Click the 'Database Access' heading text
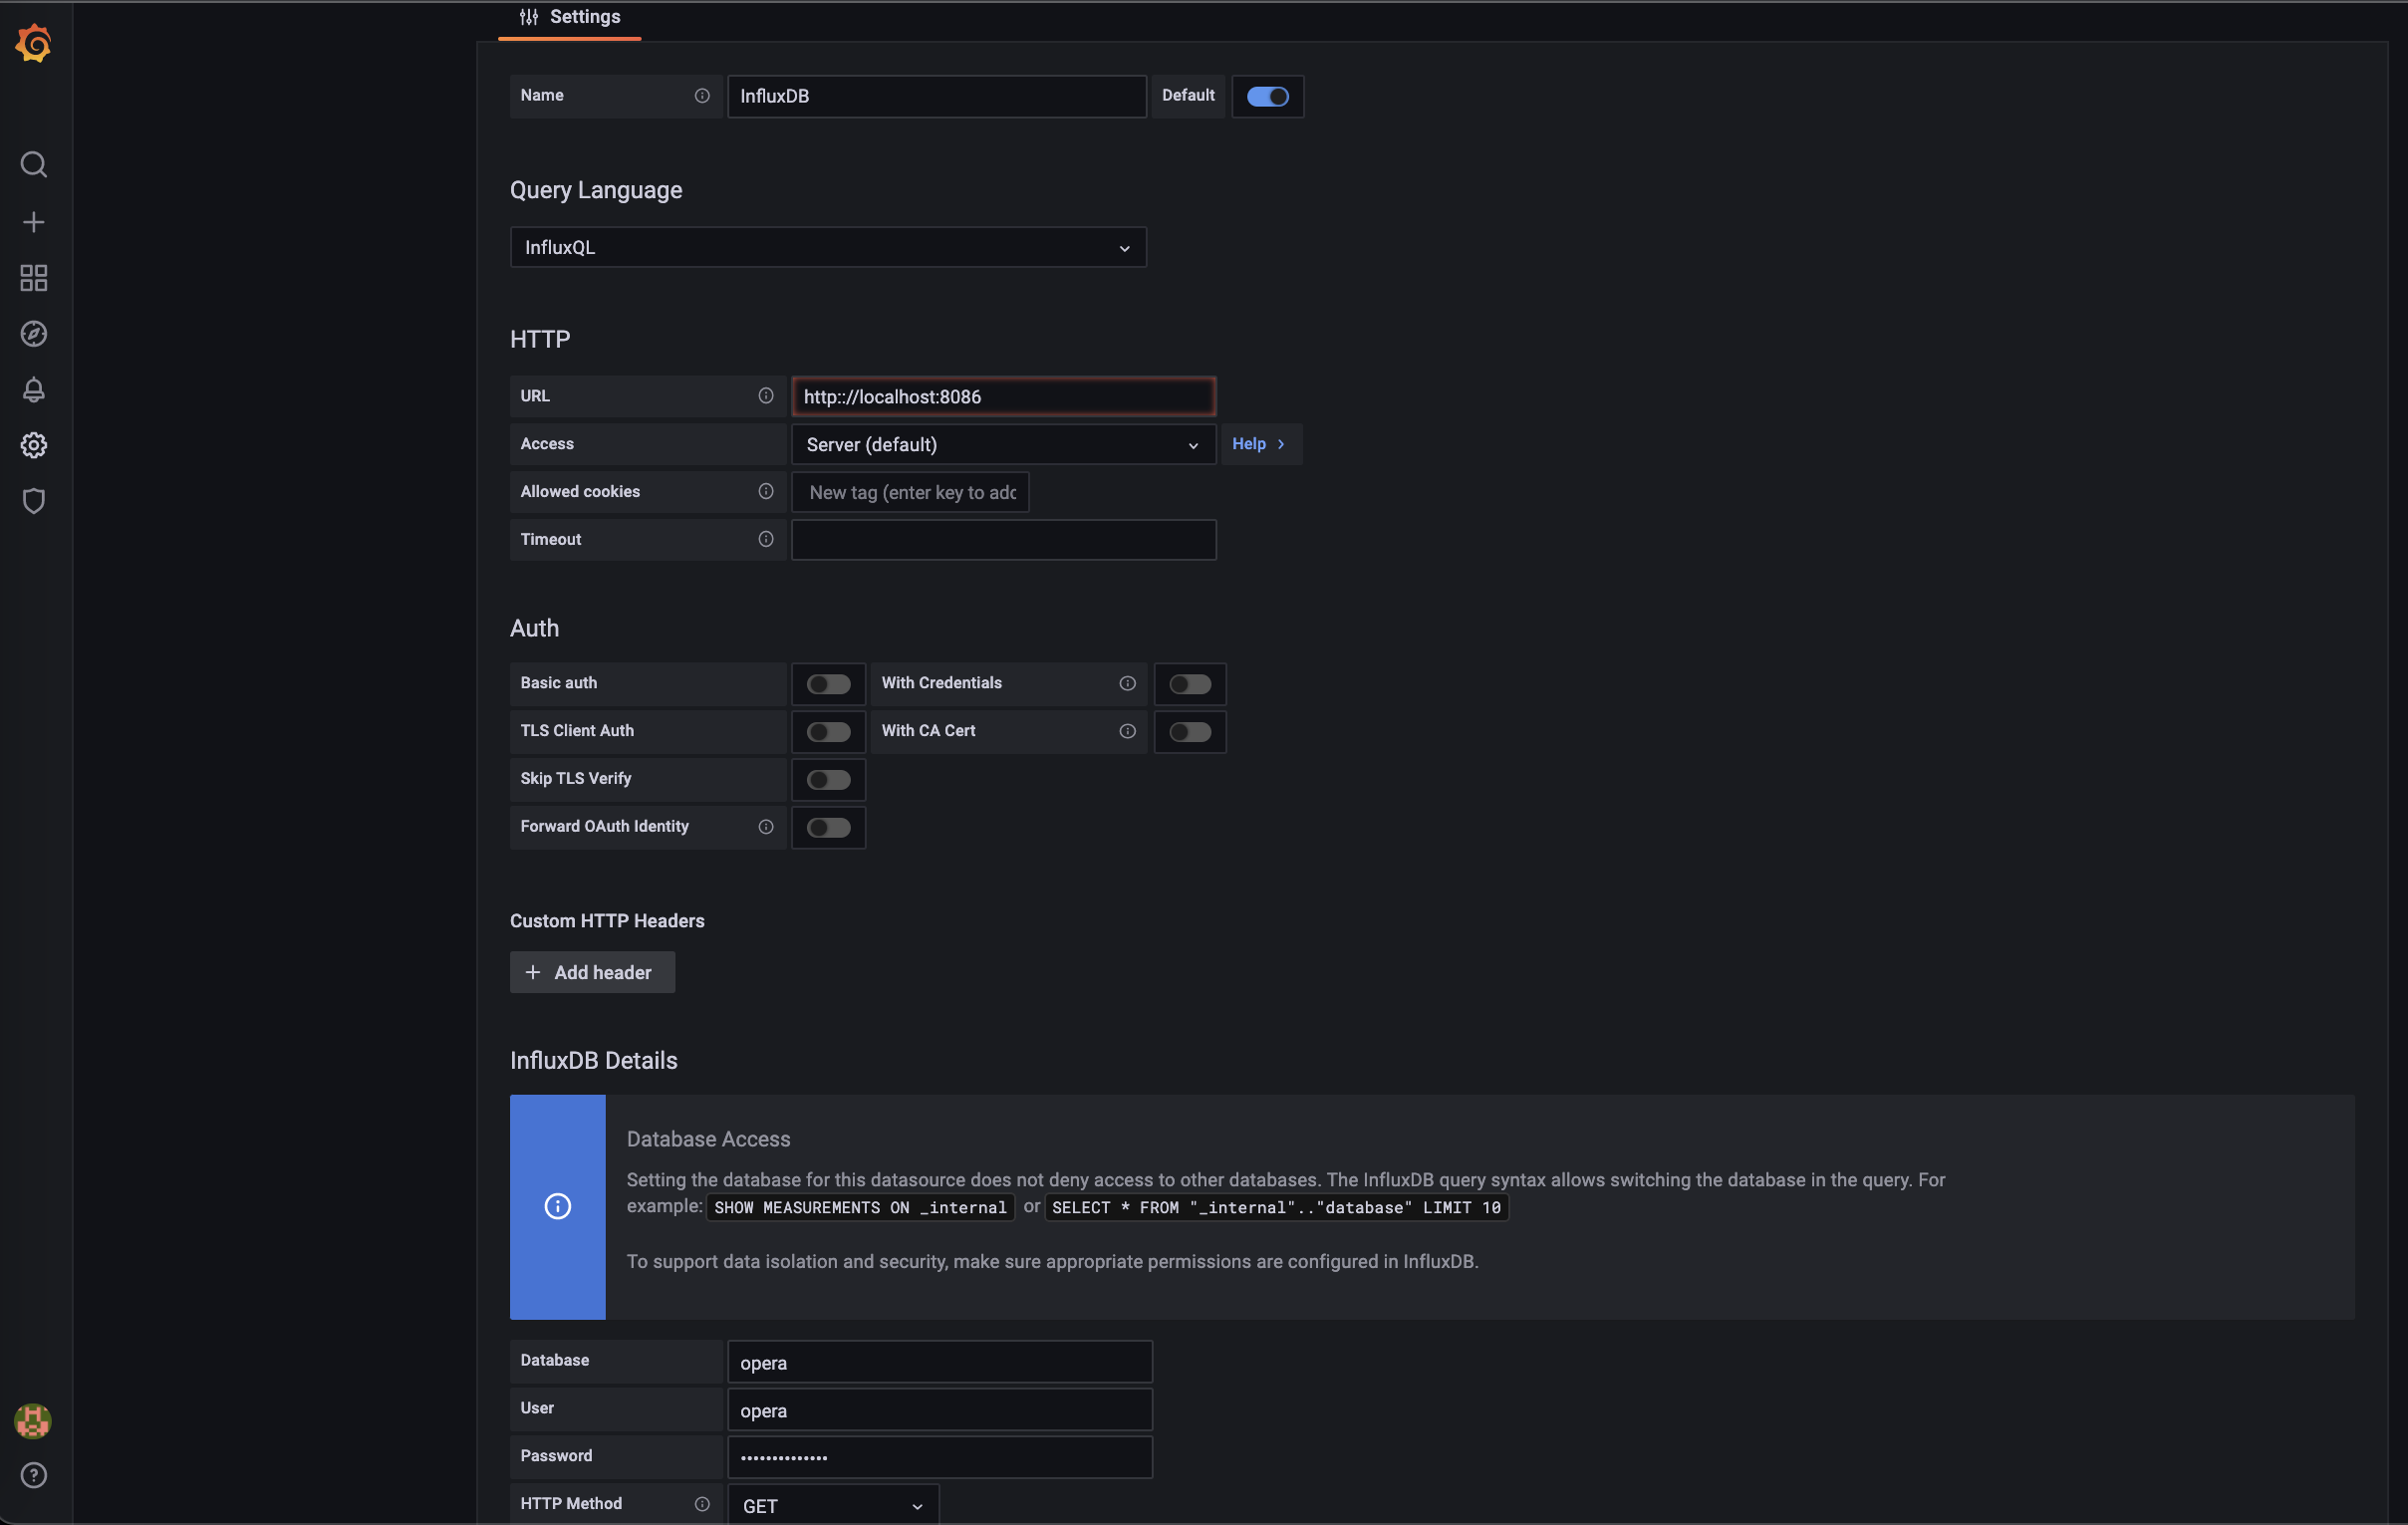This screenshot has width=2408, height=1525. (x=708, y=1139)
